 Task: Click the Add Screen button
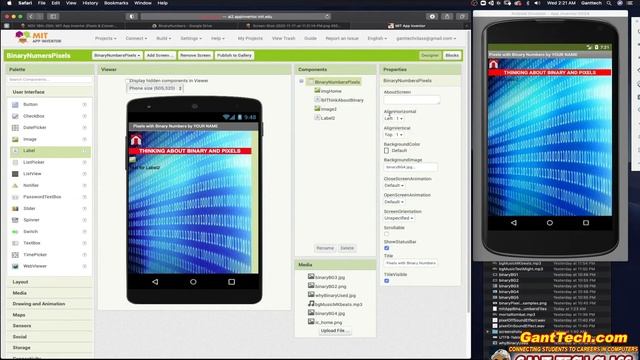point(160,56)
